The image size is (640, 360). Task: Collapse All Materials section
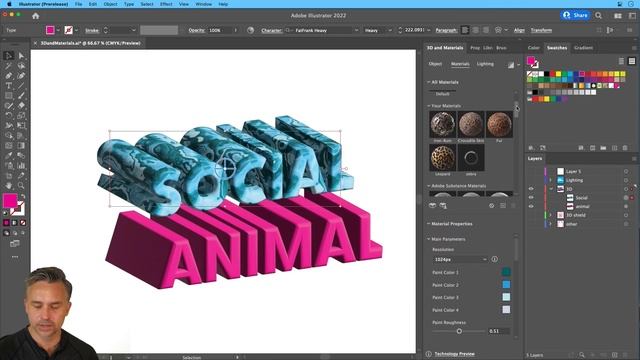429,82
